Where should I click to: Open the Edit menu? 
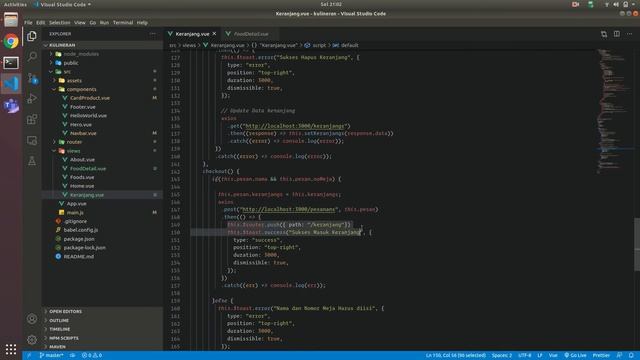tap(40, 23)
